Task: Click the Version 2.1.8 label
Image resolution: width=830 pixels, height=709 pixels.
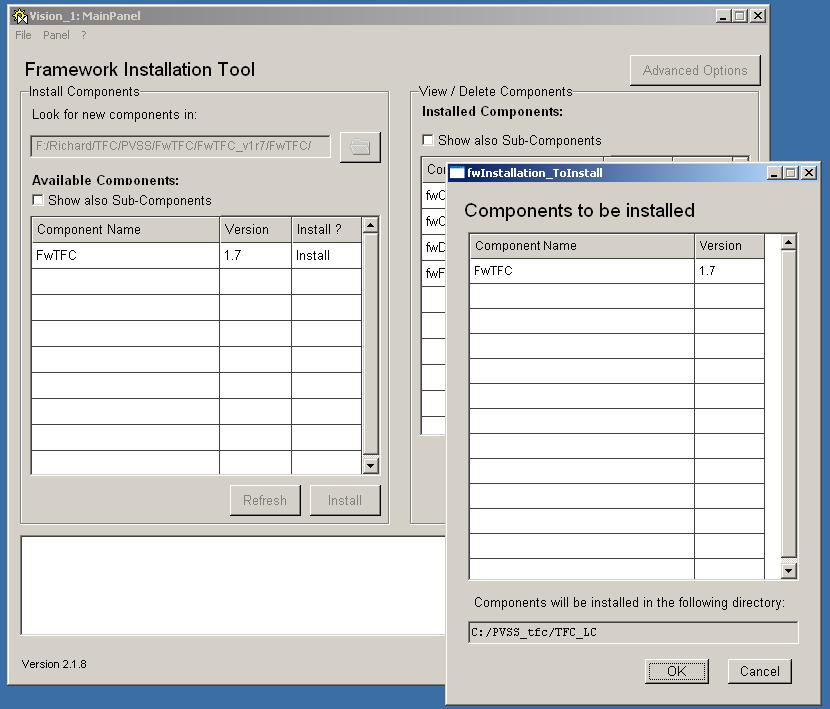Action: click(x=54, y=664)
